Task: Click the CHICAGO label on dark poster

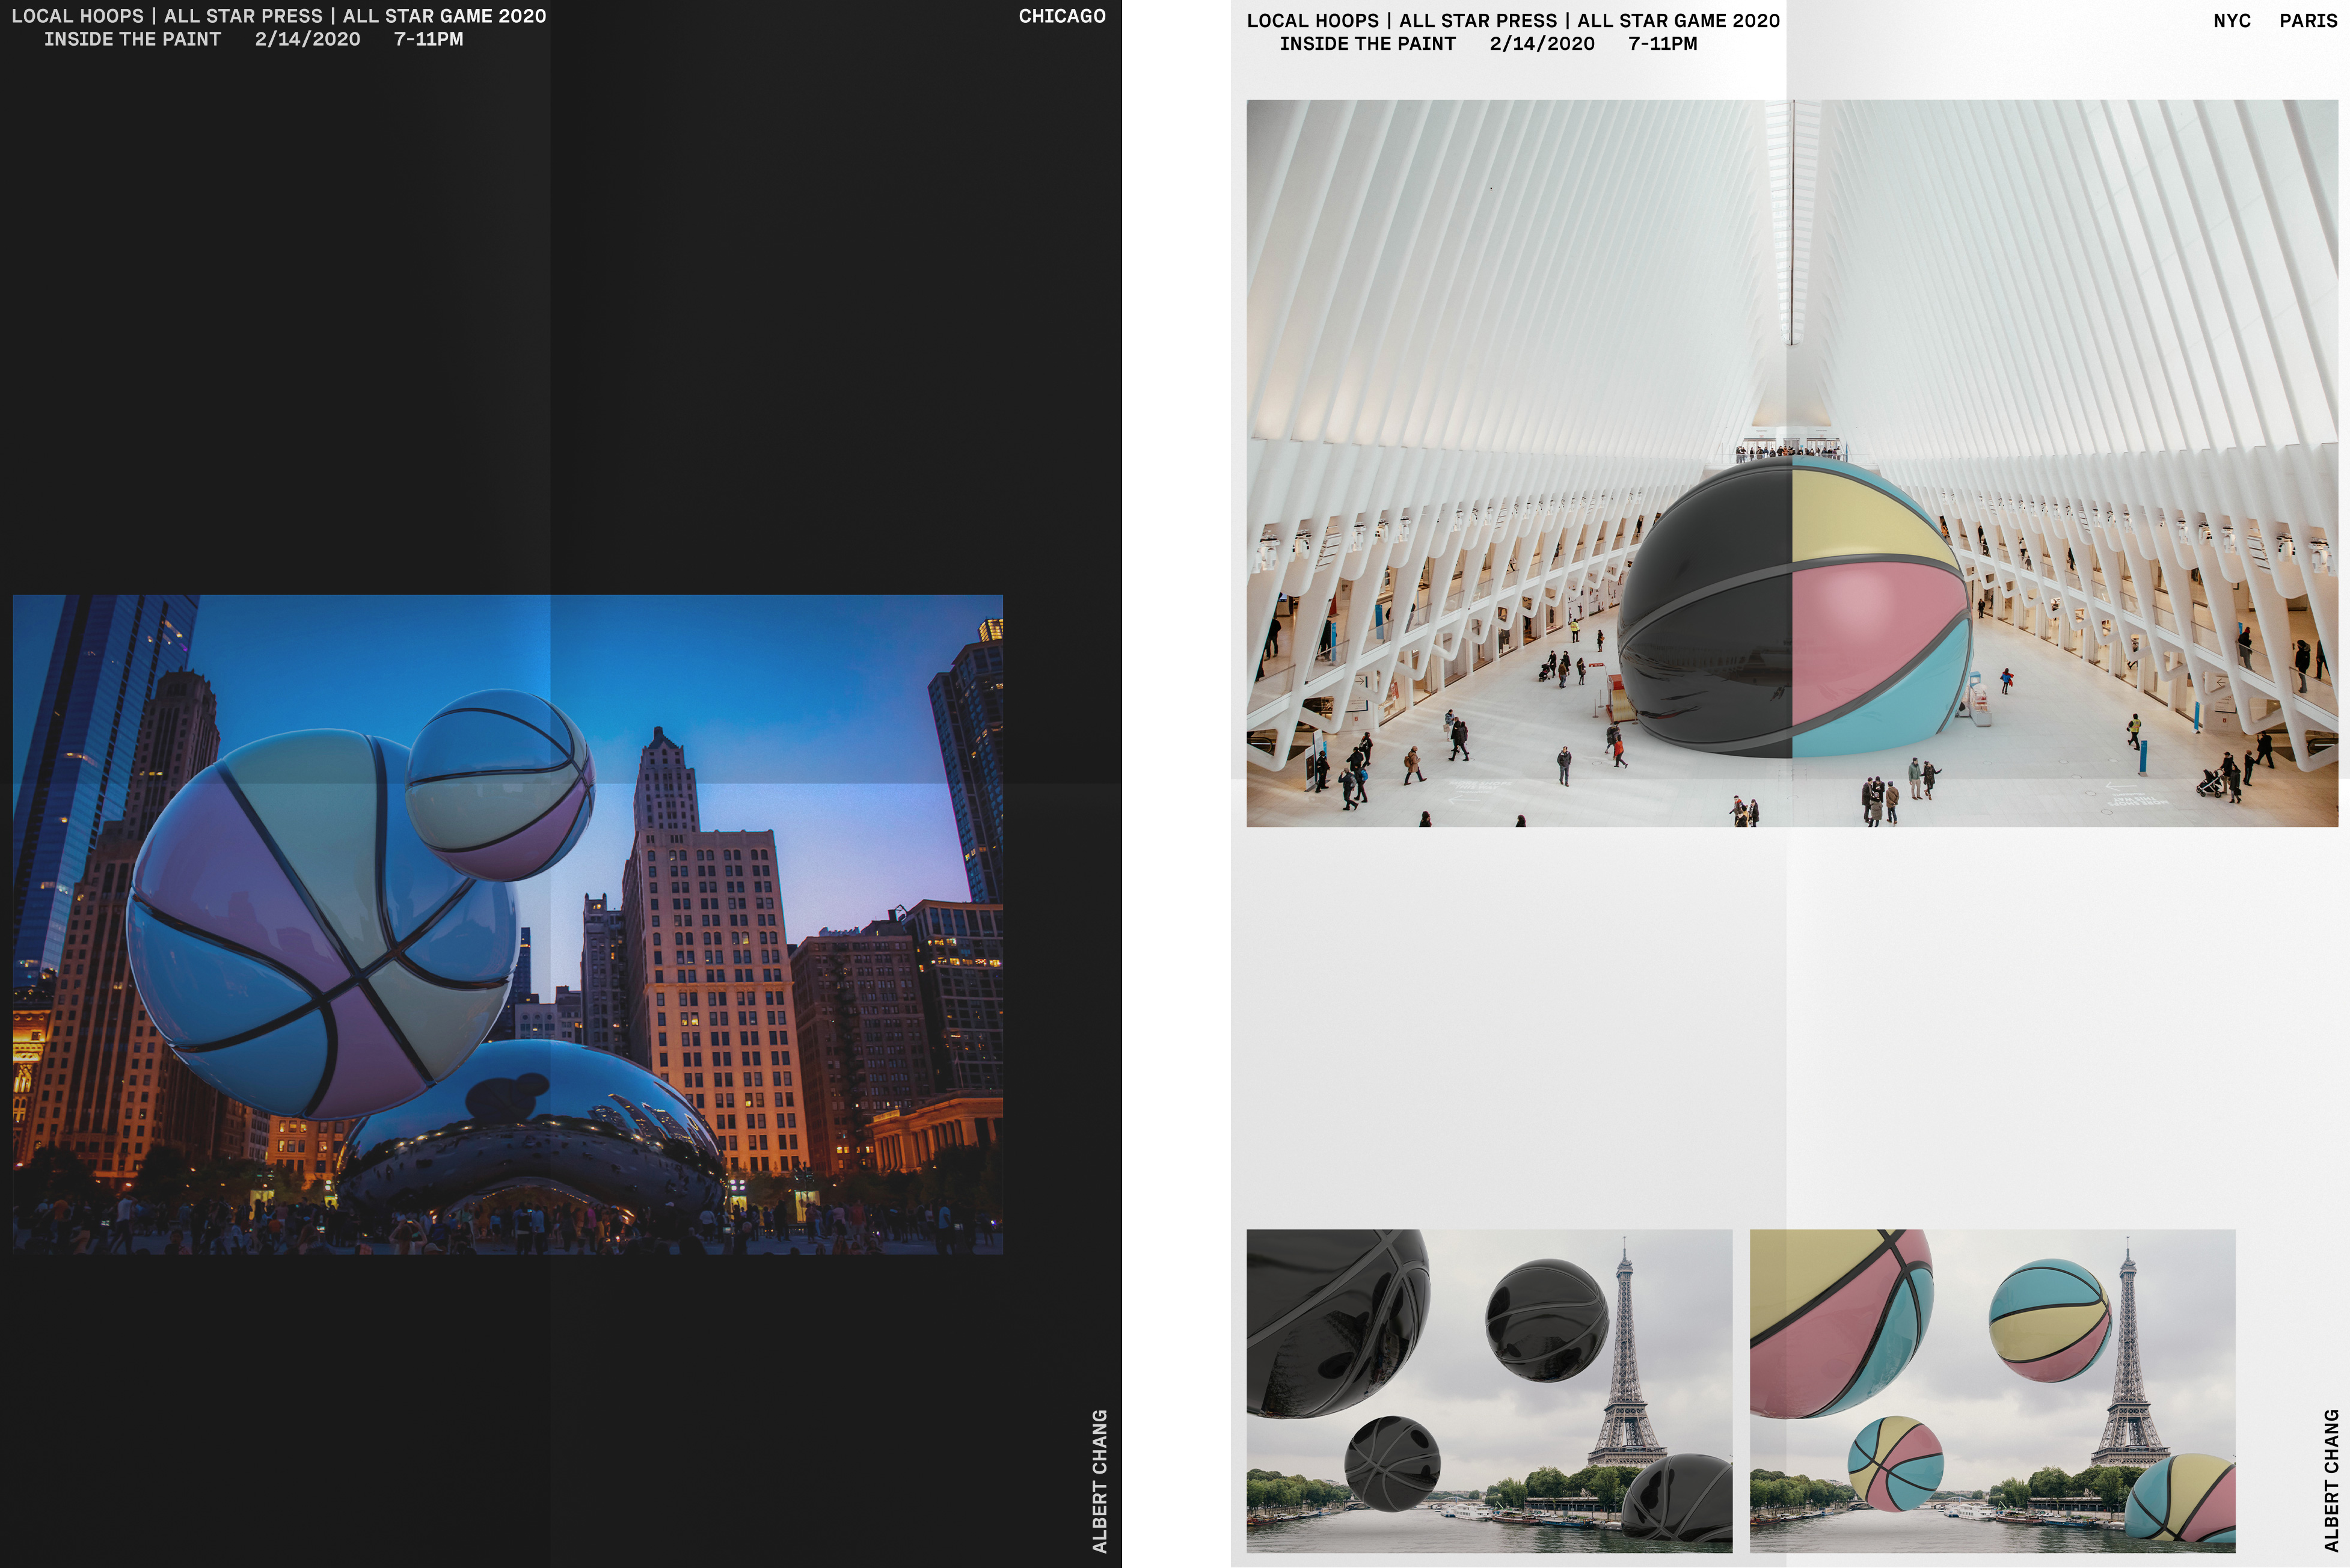Action: [1062, 16]
